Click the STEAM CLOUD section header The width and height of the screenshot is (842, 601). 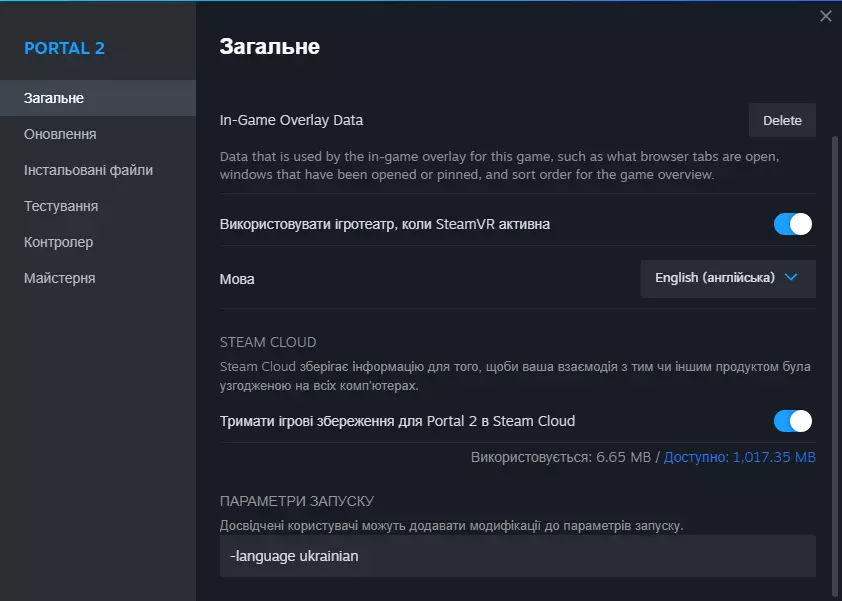point(268,342)
